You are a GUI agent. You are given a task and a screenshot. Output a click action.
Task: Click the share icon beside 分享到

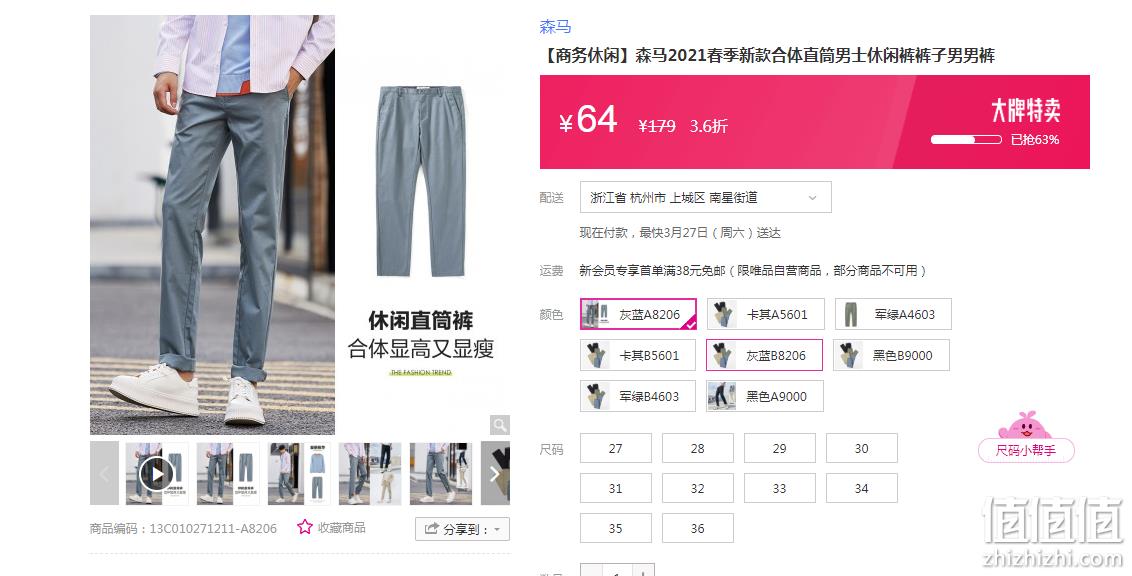[x=432, y=529]
